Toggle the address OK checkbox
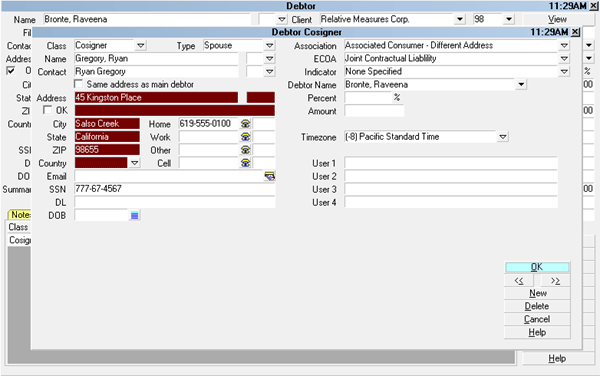The width and height of the screenshot is (600, 376). coord(47,110)
